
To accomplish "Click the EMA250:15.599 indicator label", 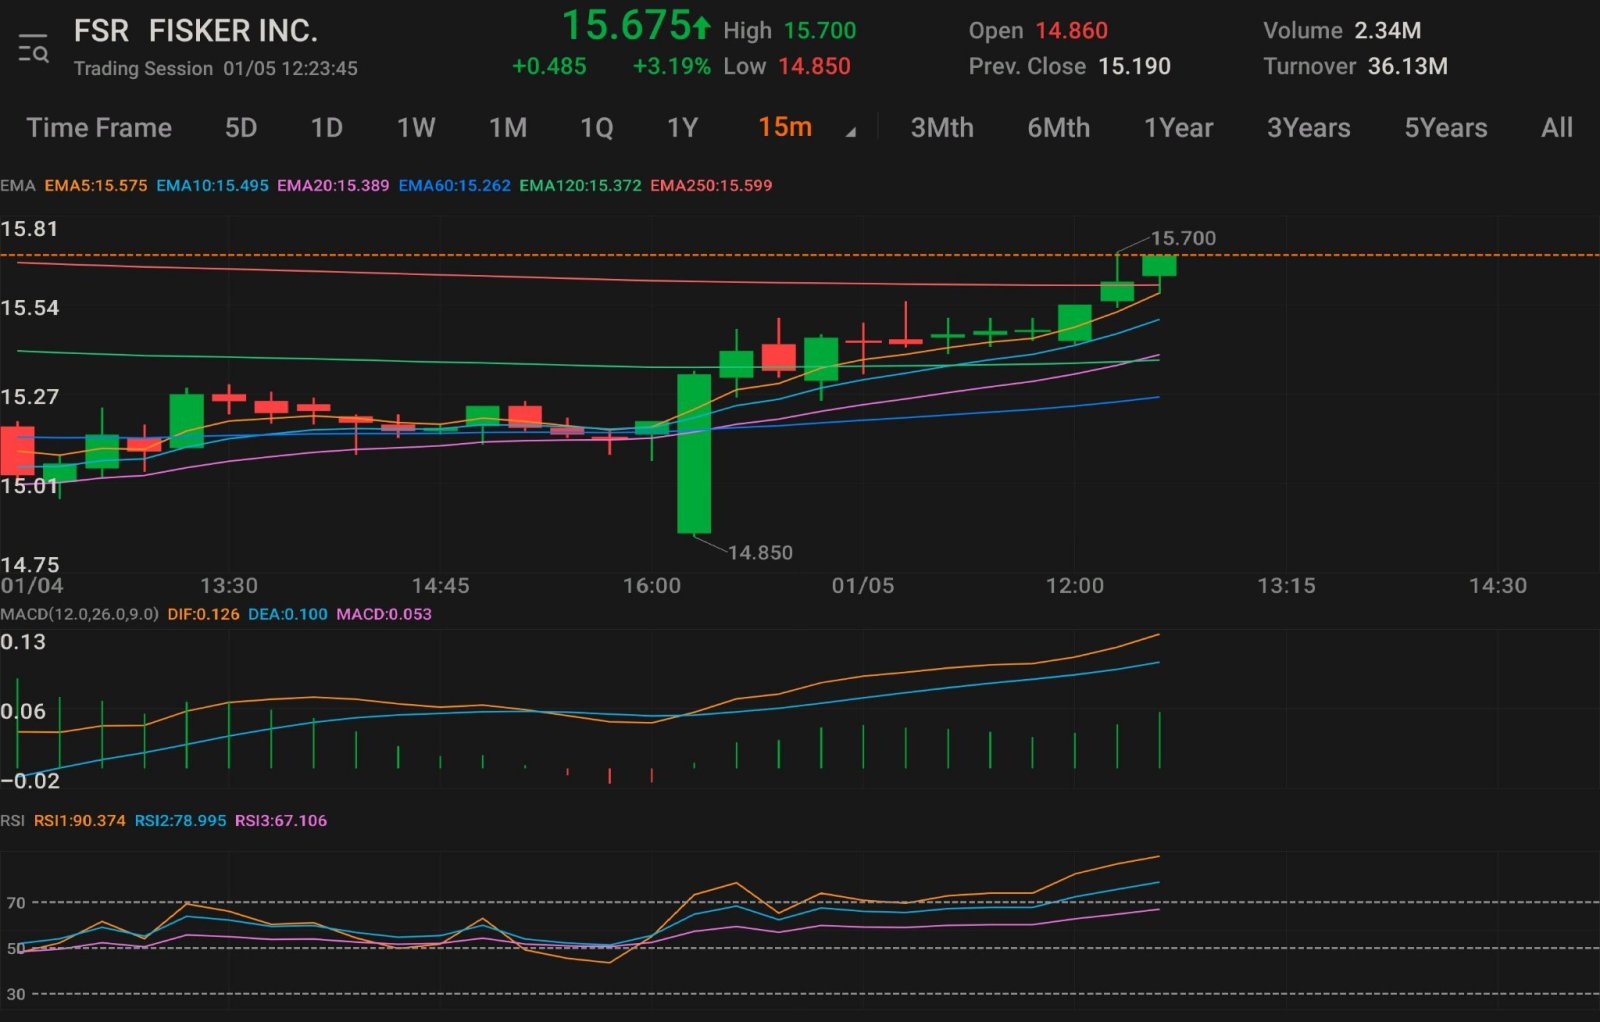I will 711,186.
